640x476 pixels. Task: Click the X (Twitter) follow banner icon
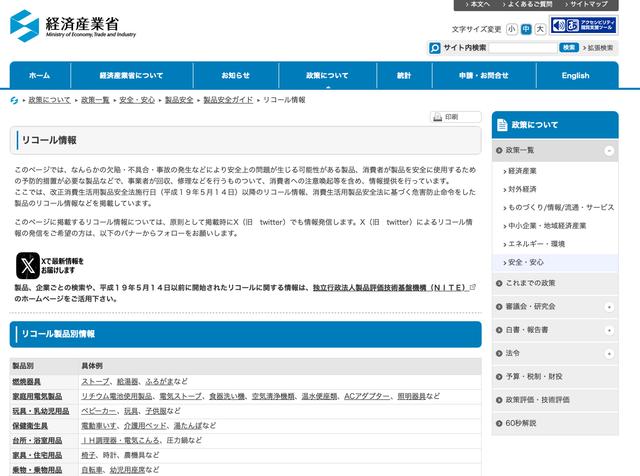tap(27, 265)
